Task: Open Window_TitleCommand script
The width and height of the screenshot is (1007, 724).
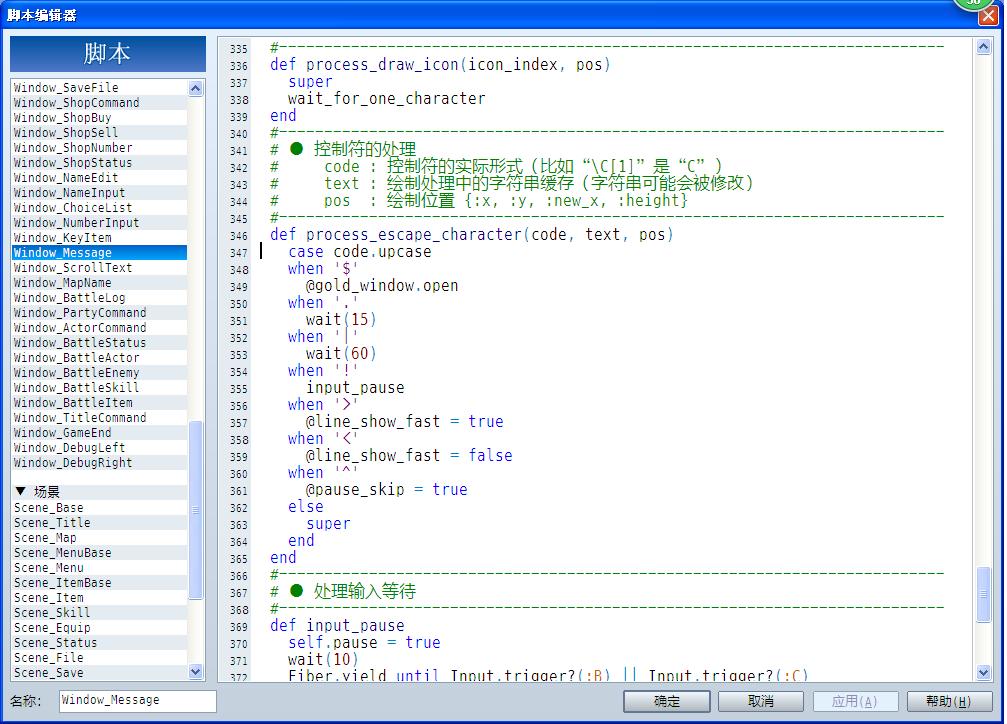Action: click(100, 418)
